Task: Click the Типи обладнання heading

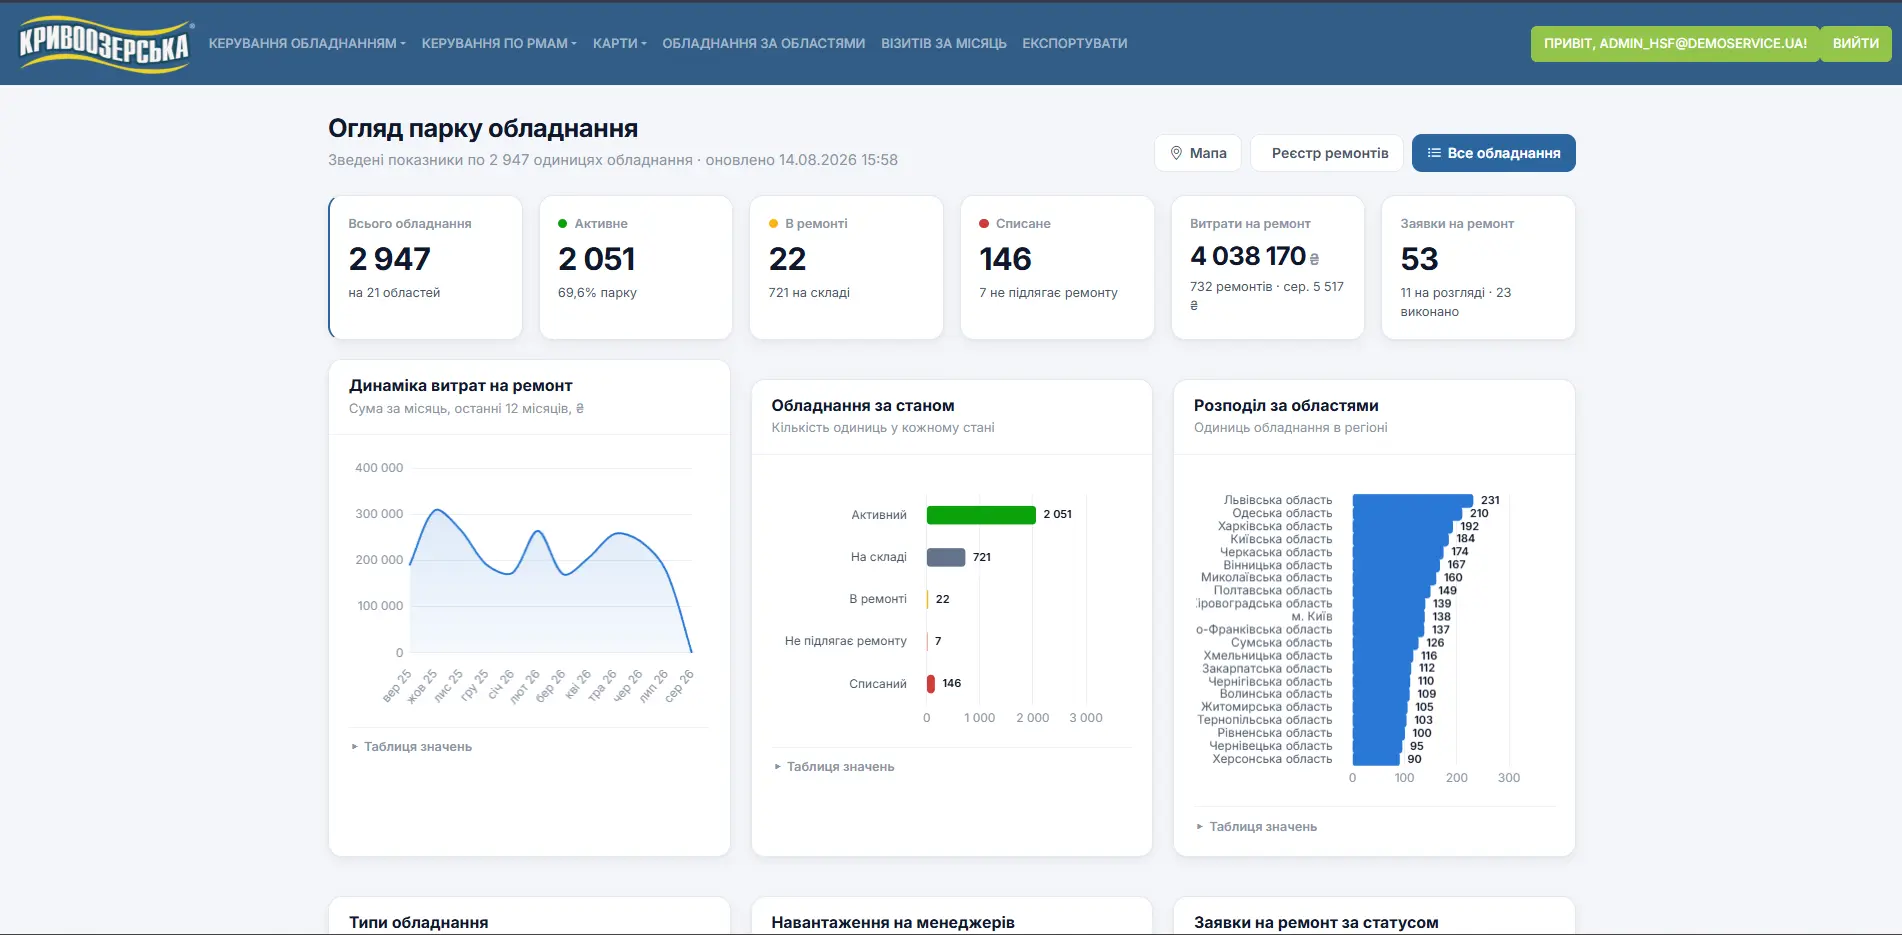Action: coord(419,922)
